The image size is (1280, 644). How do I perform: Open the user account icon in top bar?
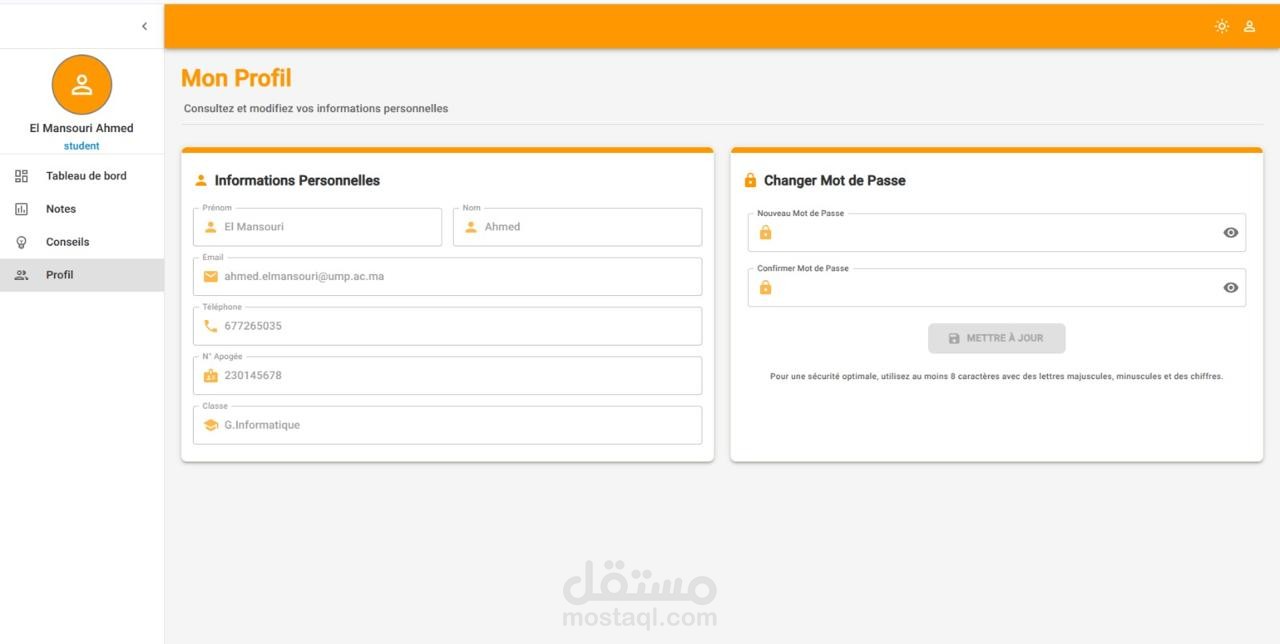coord(1249,26)
